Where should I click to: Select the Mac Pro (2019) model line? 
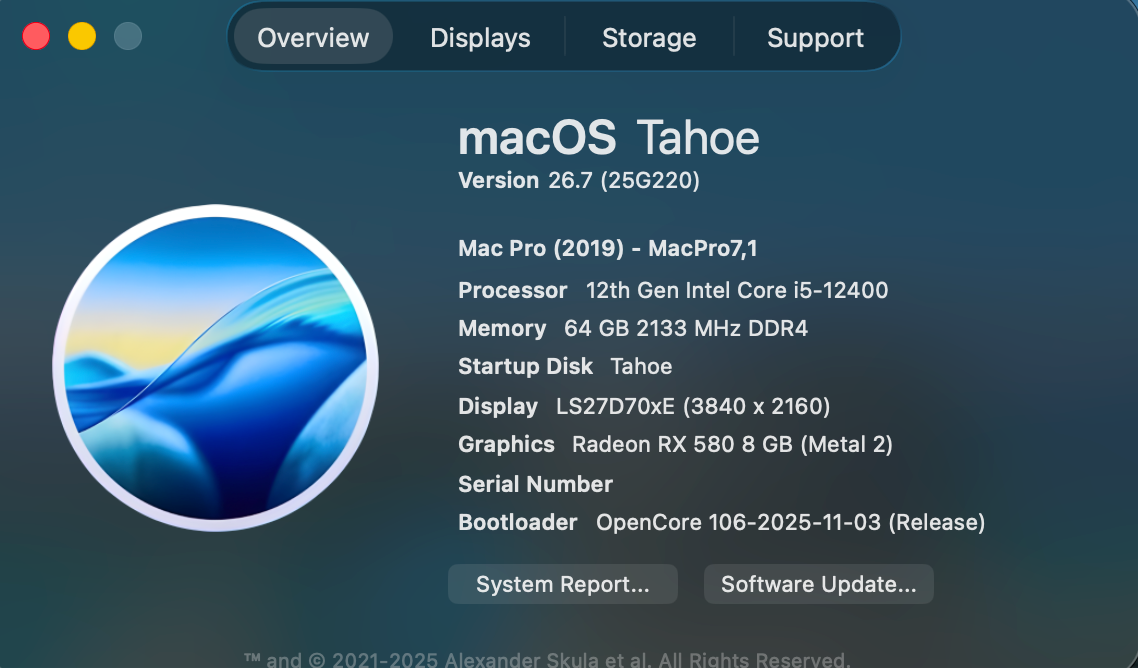[608, 248]
